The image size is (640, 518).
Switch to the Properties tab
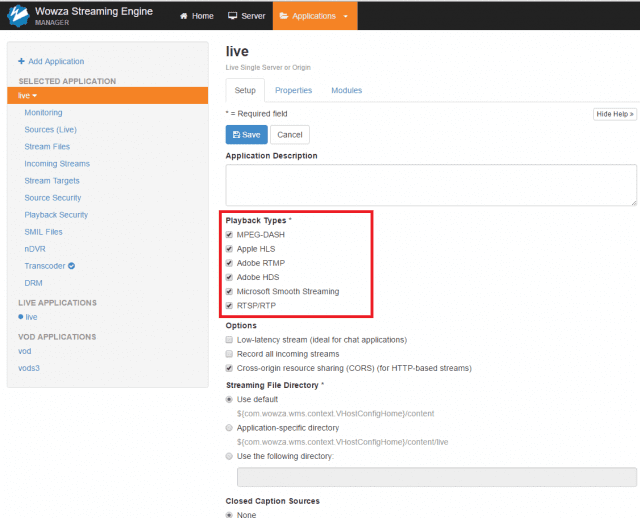(x=293, y=90)
